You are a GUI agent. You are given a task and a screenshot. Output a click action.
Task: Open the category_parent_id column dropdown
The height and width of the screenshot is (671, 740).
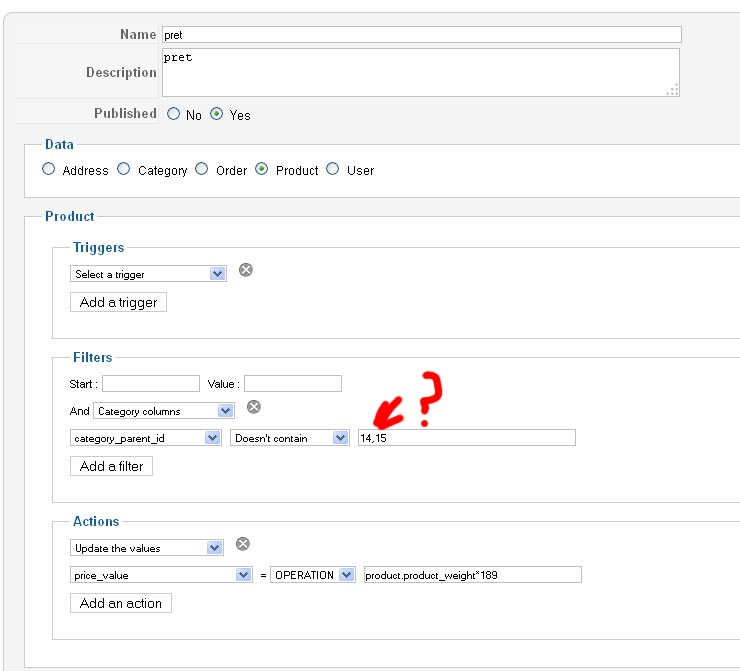146,438
